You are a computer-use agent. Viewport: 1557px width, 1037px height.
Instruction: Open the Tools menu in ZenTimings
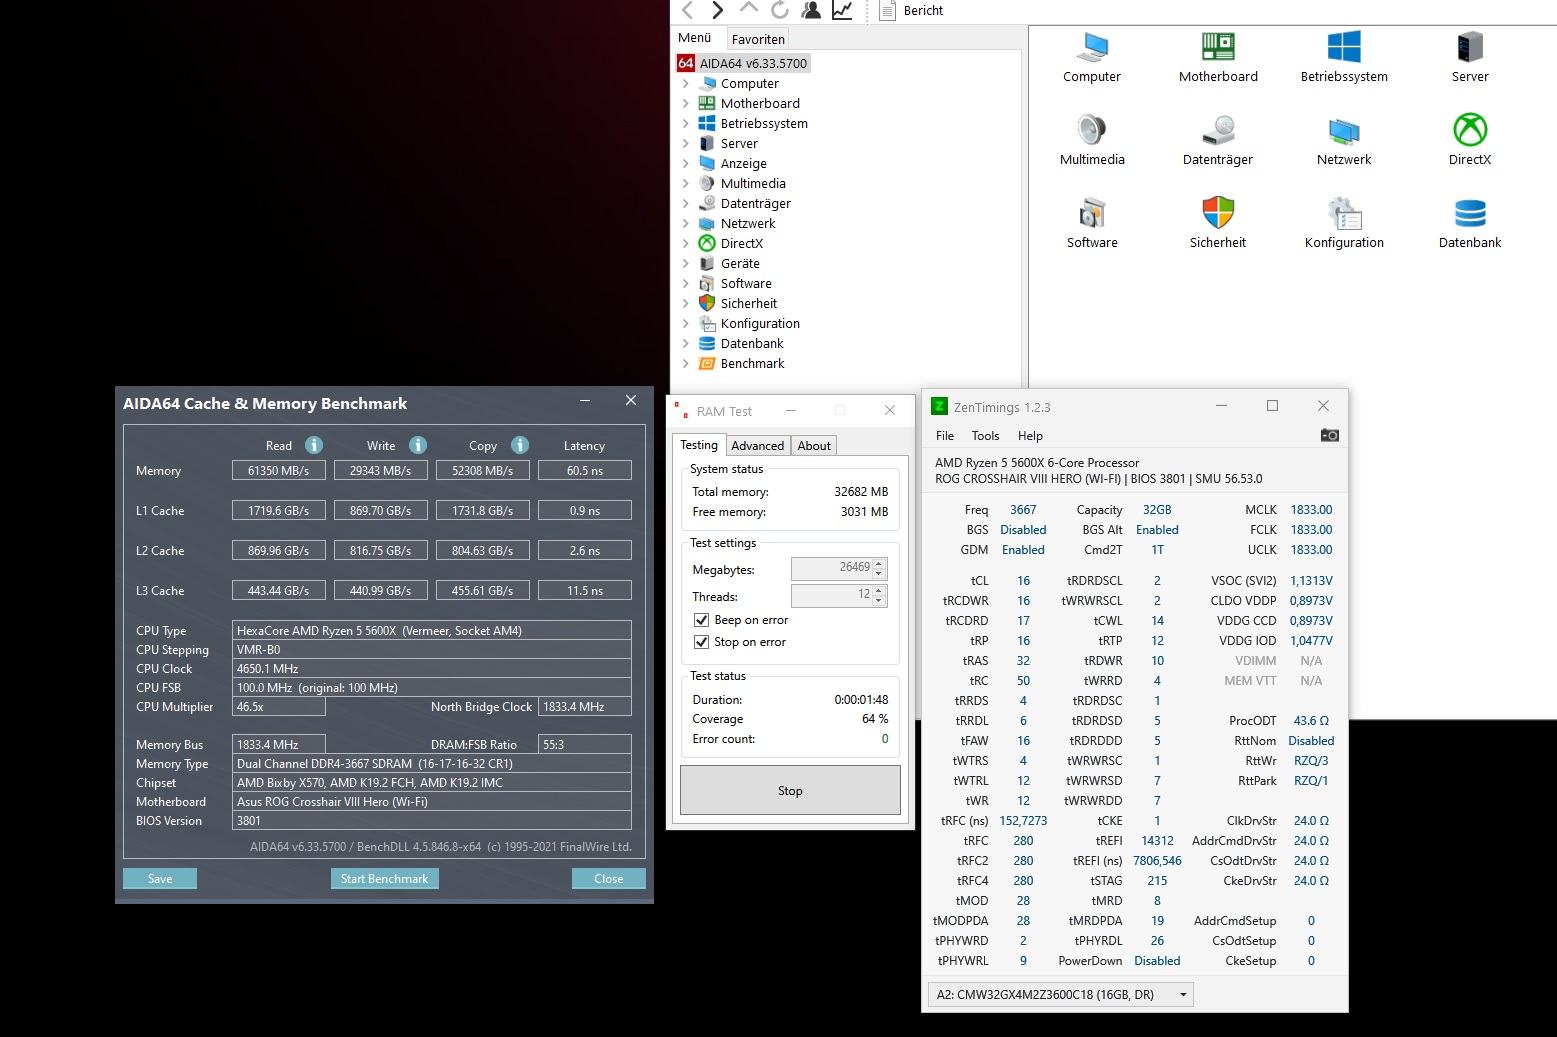point(985,435)
